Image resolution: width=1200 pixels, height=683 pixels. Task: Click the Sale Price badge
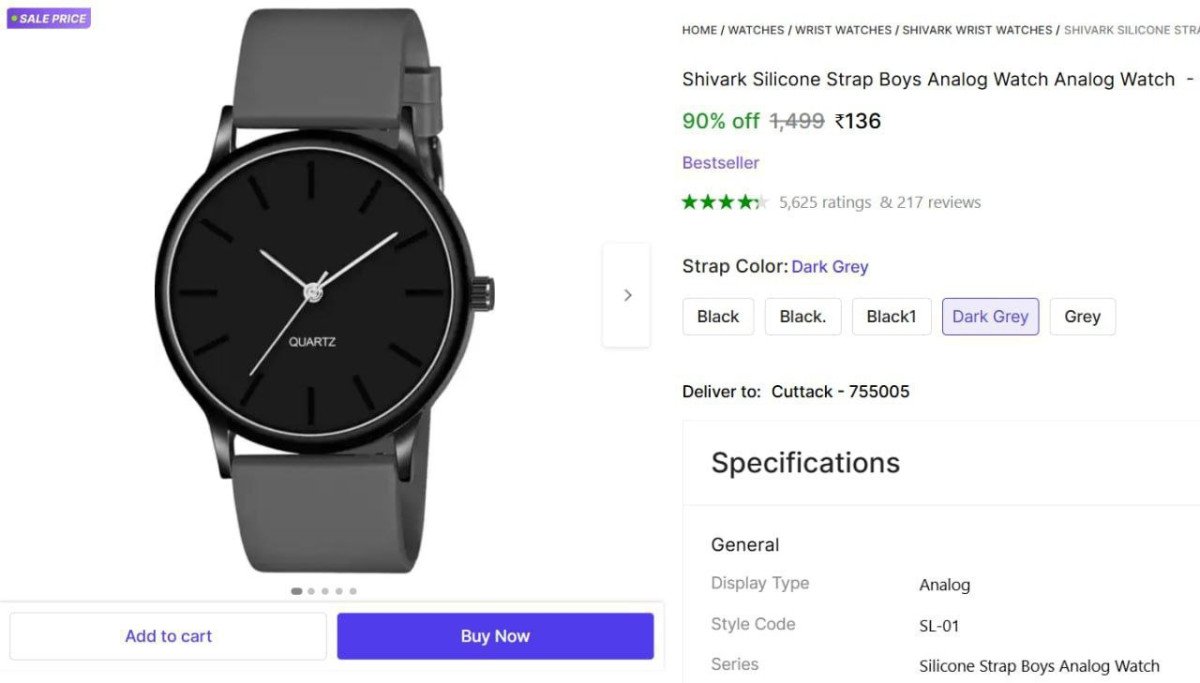[49, 18]
